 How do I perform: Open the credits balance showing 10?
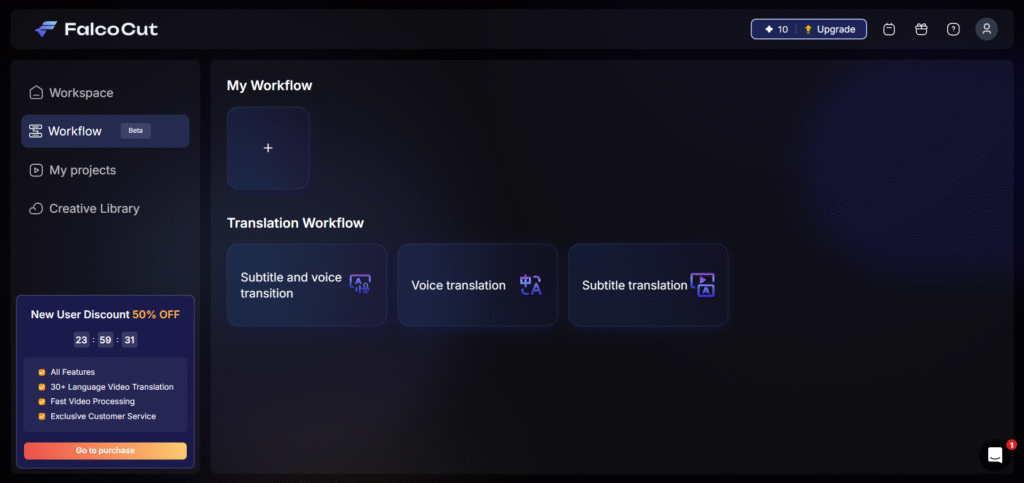click(776, 29)
